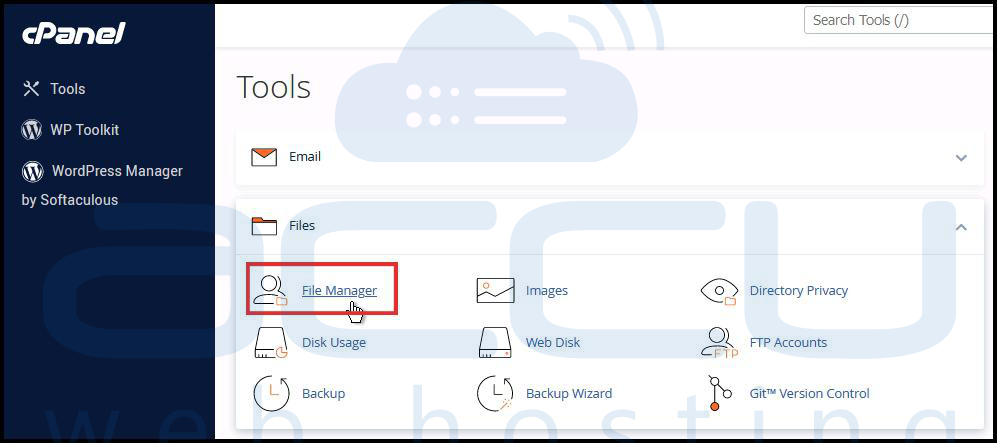Viewport: 997px width, 443px height.
Task: Click the Directory Privacy eye icon
Action: (x=719, y=290)
